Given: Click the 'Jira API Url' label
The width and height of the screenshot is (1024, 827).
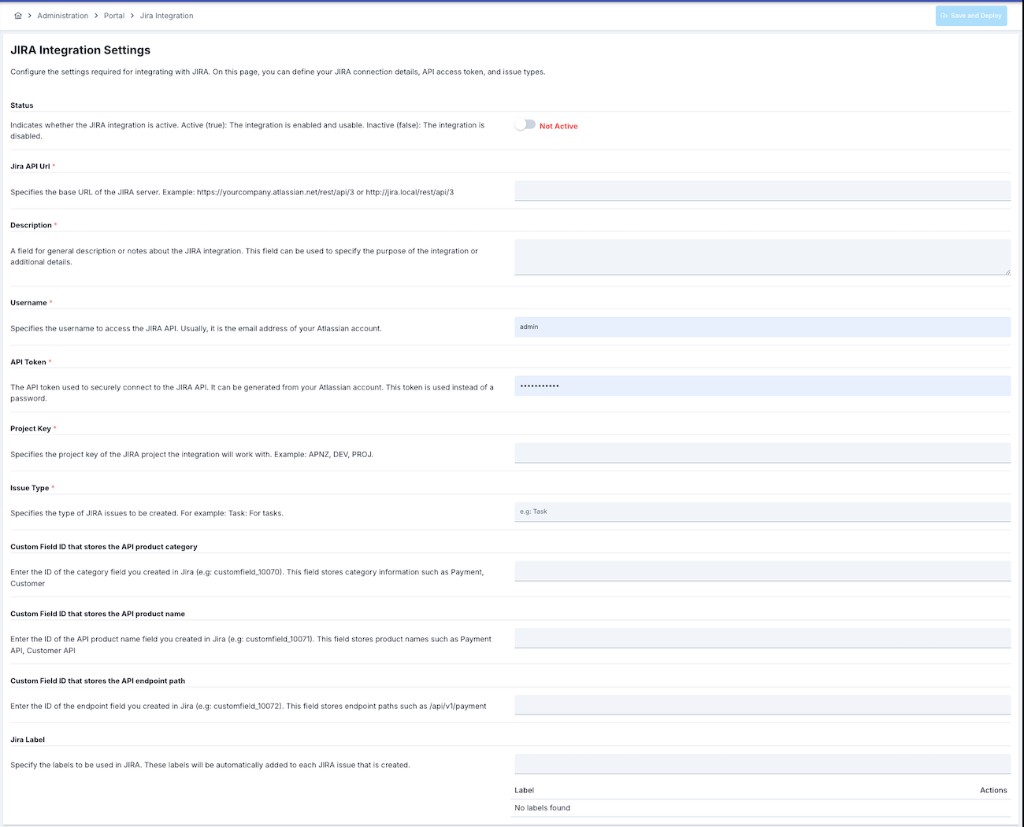Looking at the screenshot, I should click(30, 166).
